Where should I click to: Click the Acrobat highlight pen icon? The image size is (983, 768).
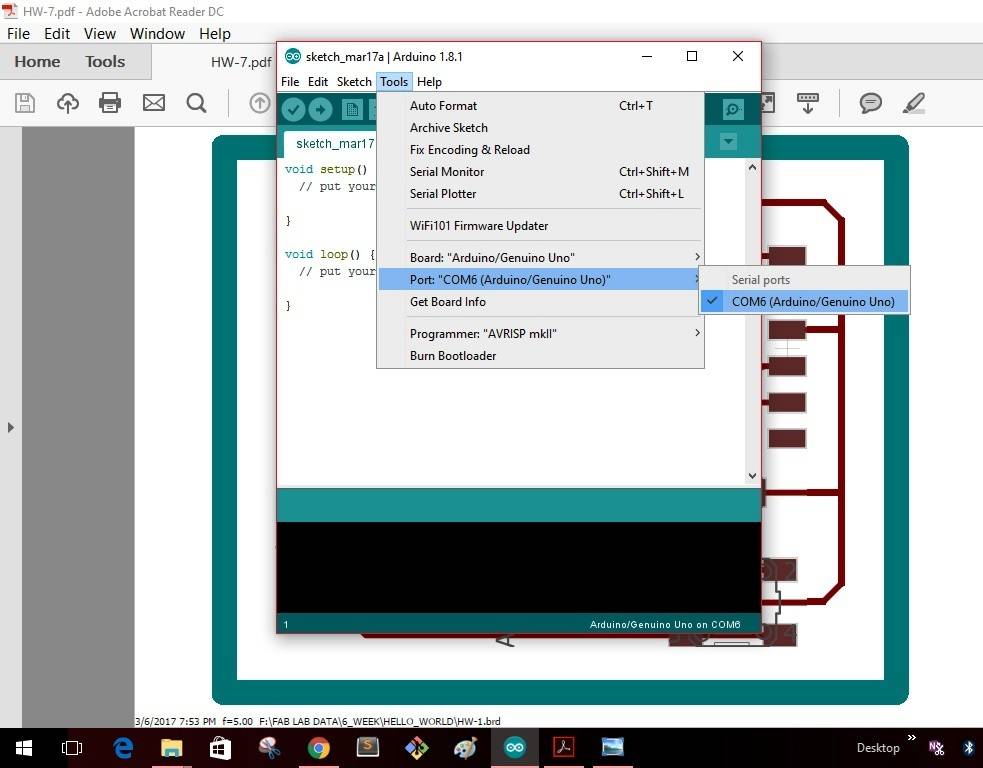tap(913, 103)
